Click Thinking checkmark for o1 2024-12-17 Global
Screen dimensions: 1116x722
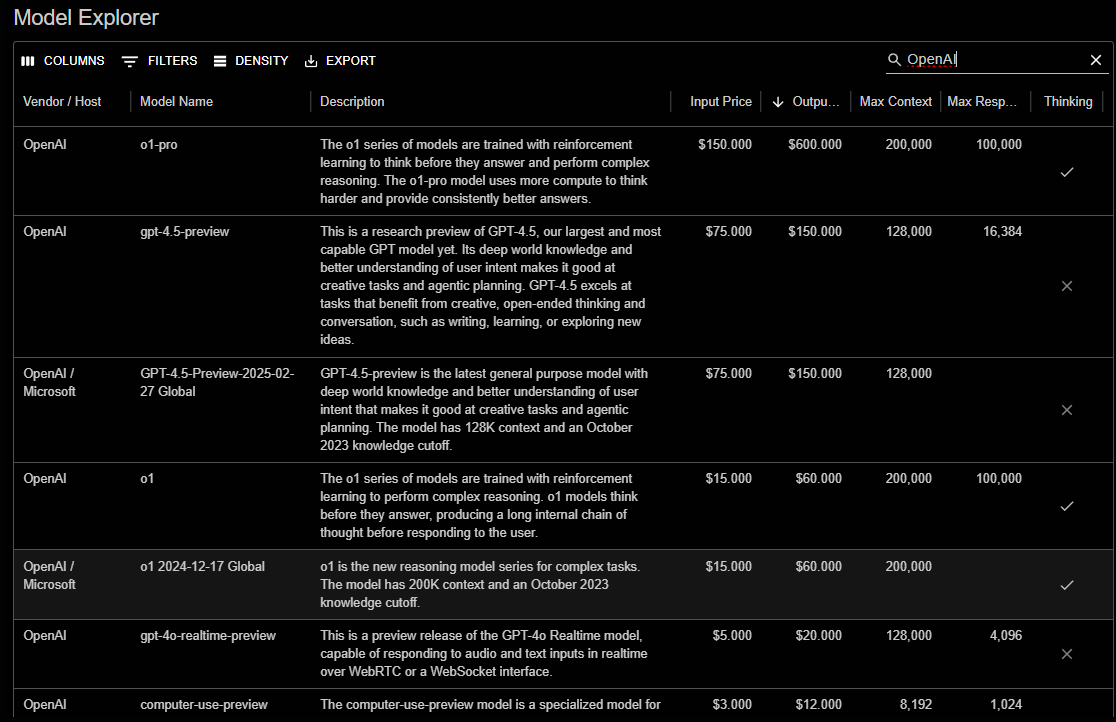pyautogui.click(x=1067, y=585)
